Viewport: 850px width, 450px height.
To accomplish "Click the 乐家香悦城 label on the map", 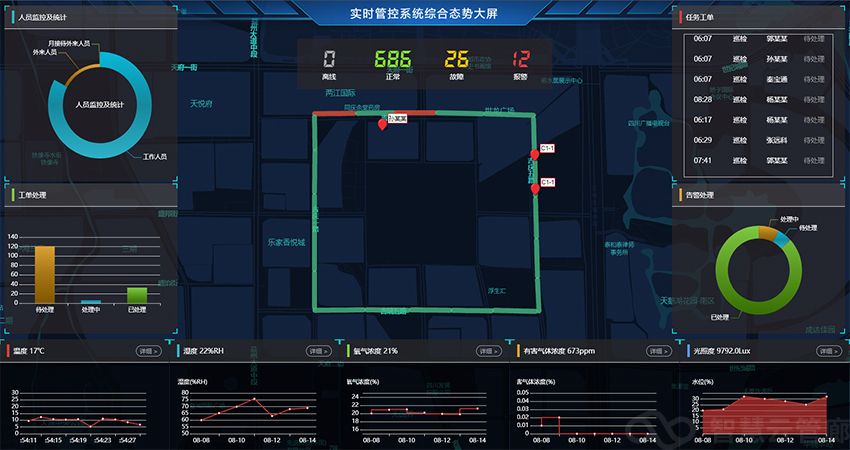I will (x=286, y=242).
